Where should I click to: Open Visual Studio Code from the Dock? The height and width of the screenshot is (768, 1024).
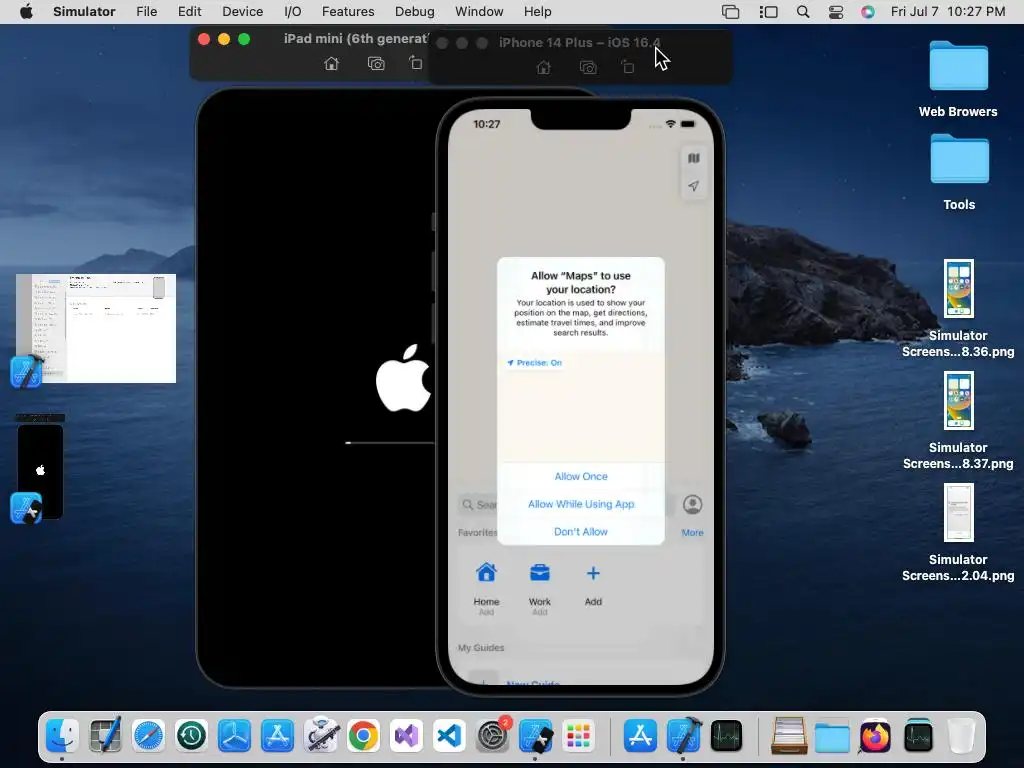coord(449,736)
